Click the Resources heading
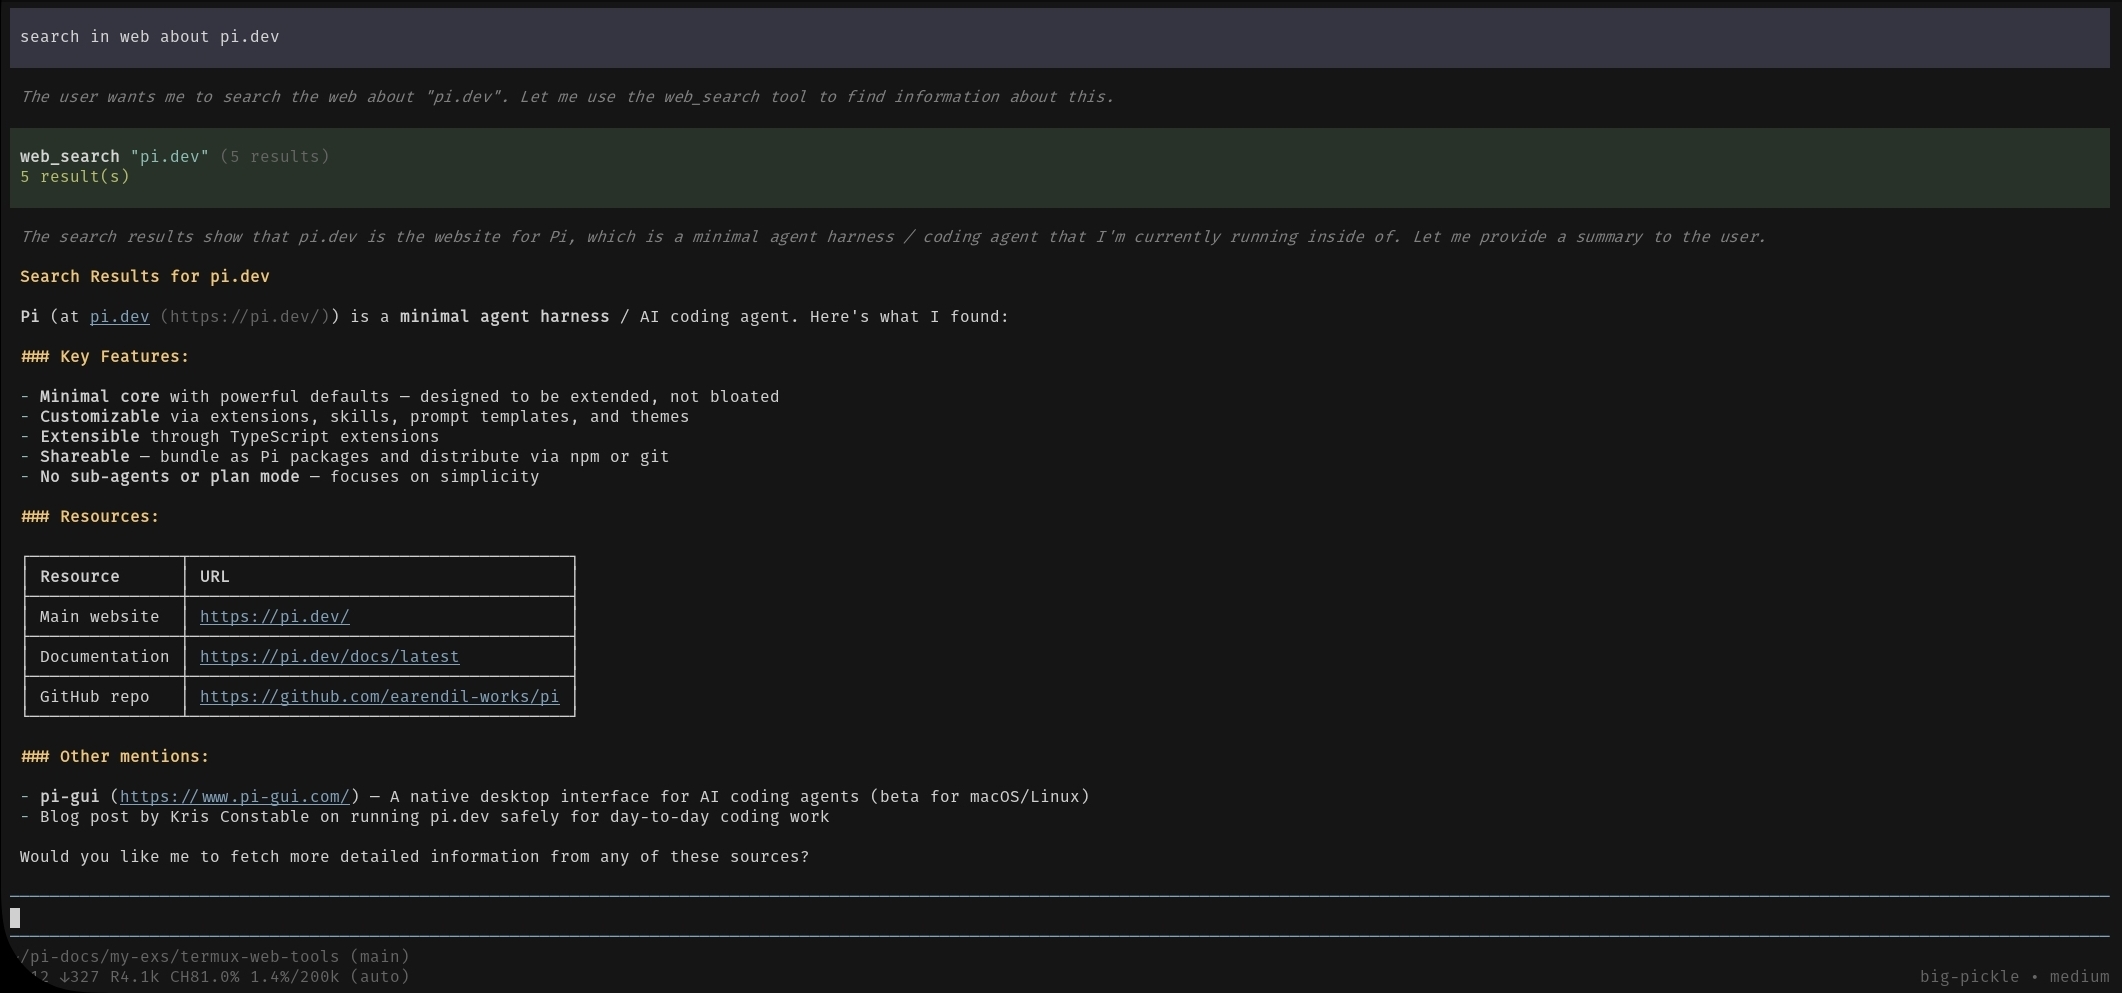The height and width of the screenshot is (993, 2122). 90,517
